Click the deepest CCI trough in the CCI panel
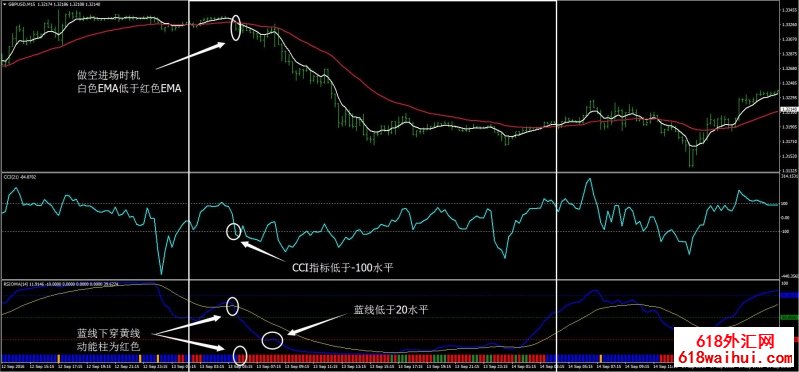 pos(162,274)
